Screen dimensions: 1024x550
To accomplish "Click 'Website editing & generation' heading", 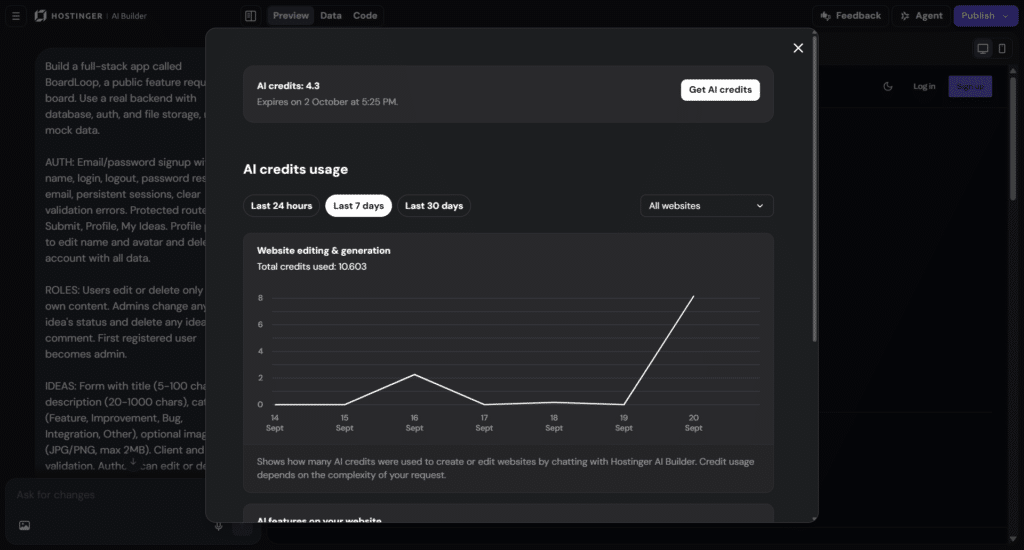I will point(323,250).
